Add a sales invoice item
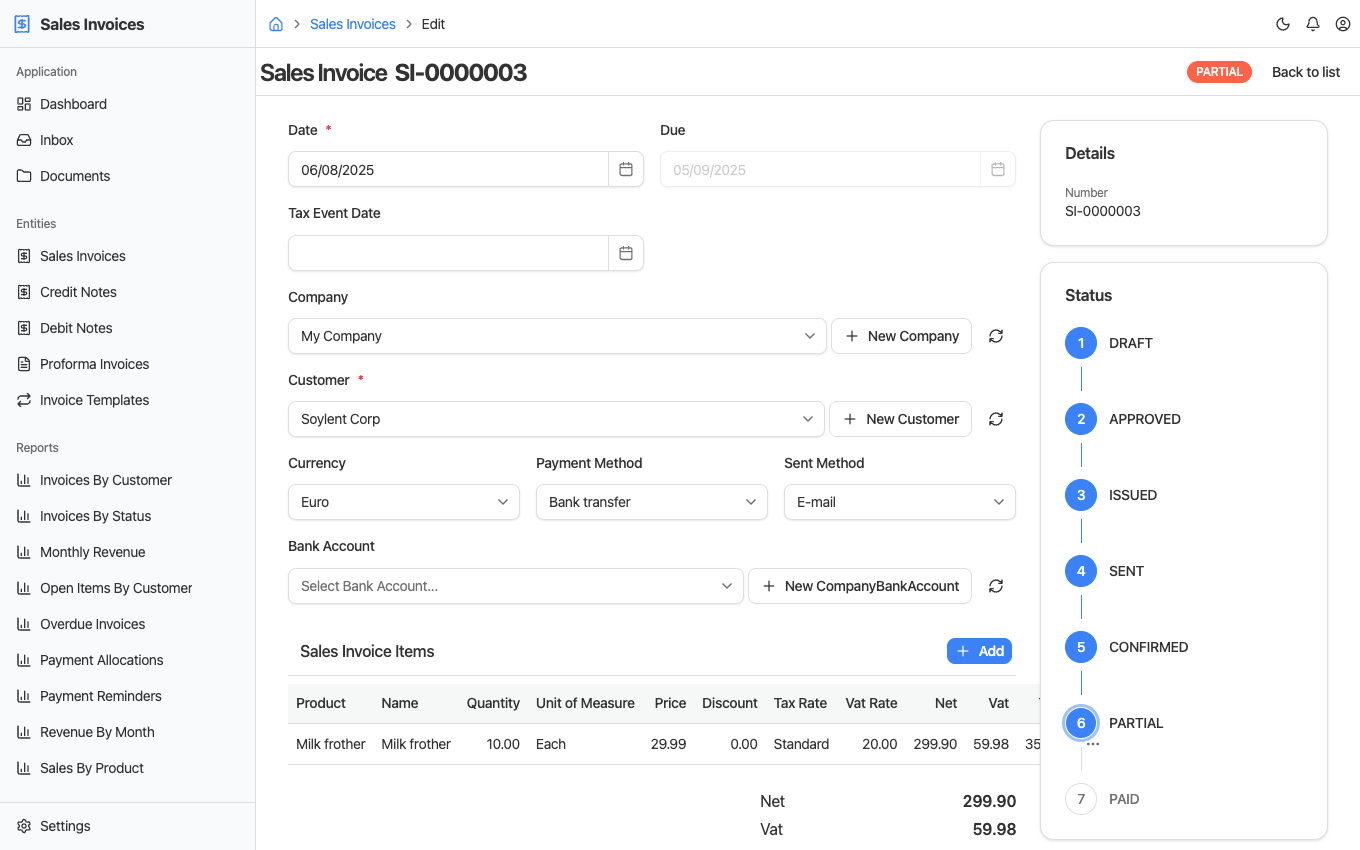Image resolution: width=1360 pixels, height=850 pixels. [x=979, y=651]
